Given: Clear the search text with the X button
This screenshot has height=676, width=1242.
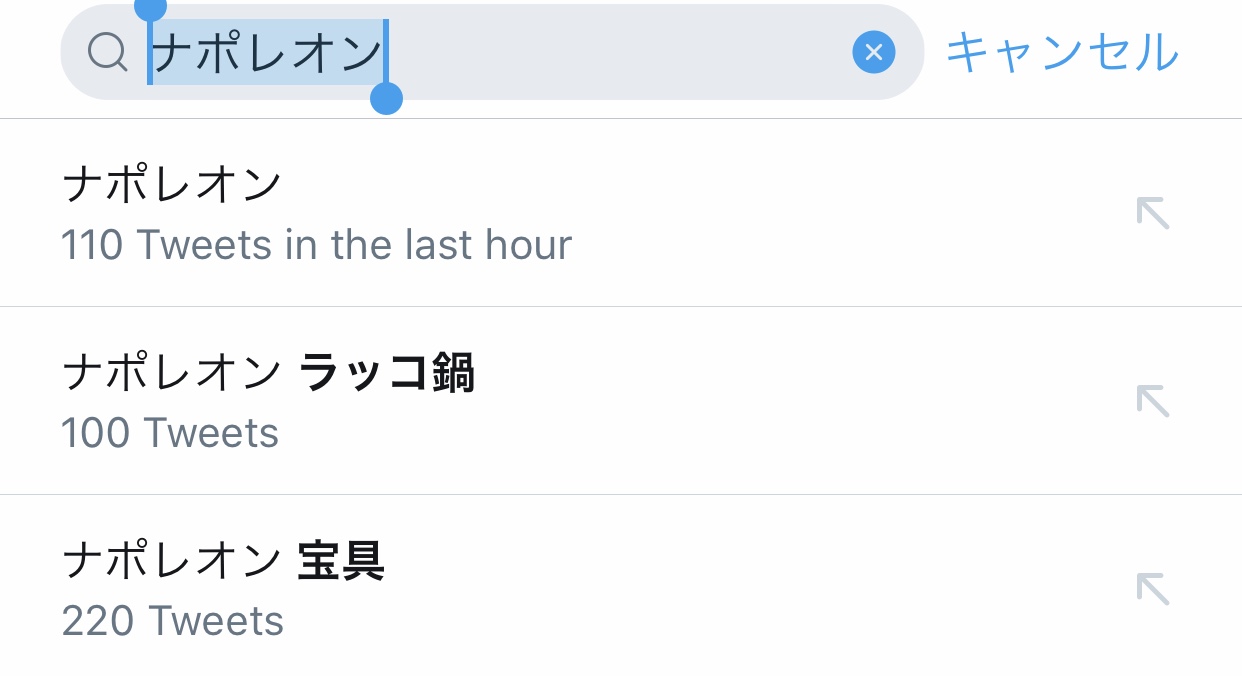Looking at the screenshot, I should click(873, 52).
